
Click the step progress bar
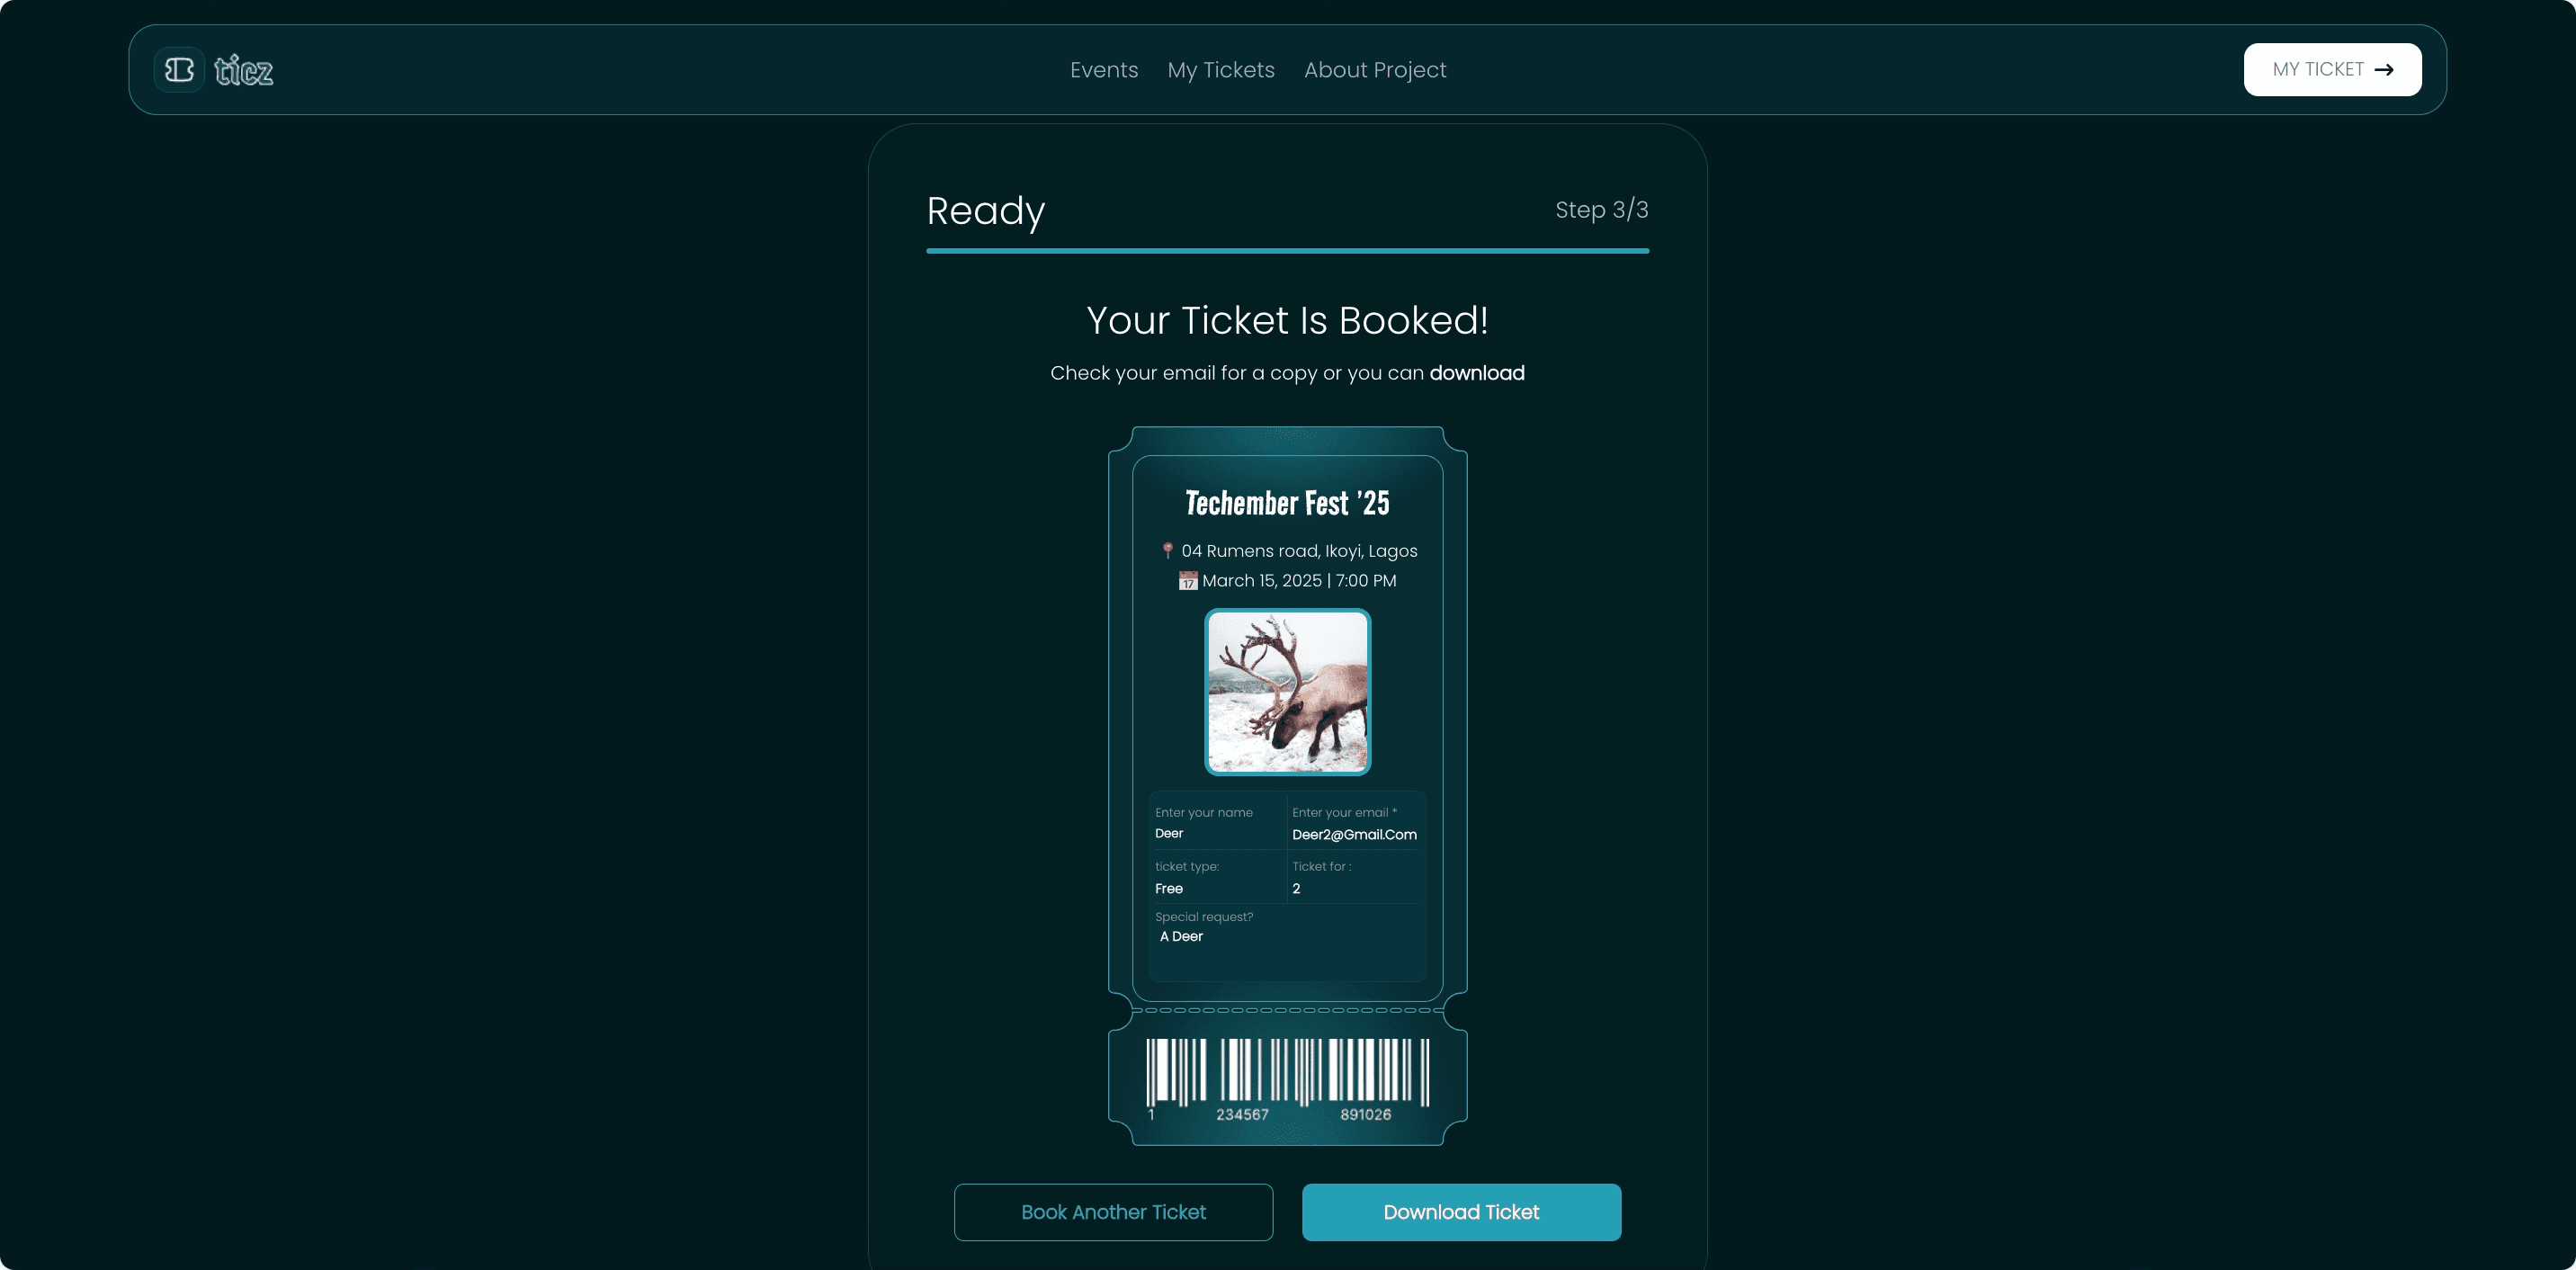tap(1287, 250)
